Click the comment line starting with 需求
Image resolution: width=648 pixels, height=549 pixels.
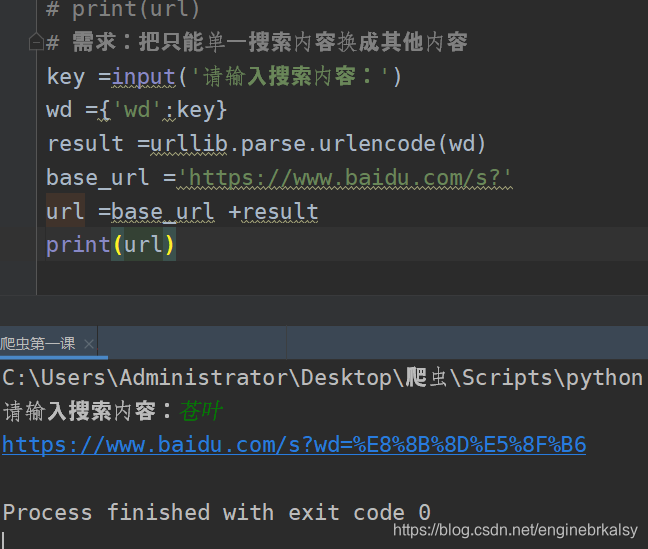click(x=257, y=42)
